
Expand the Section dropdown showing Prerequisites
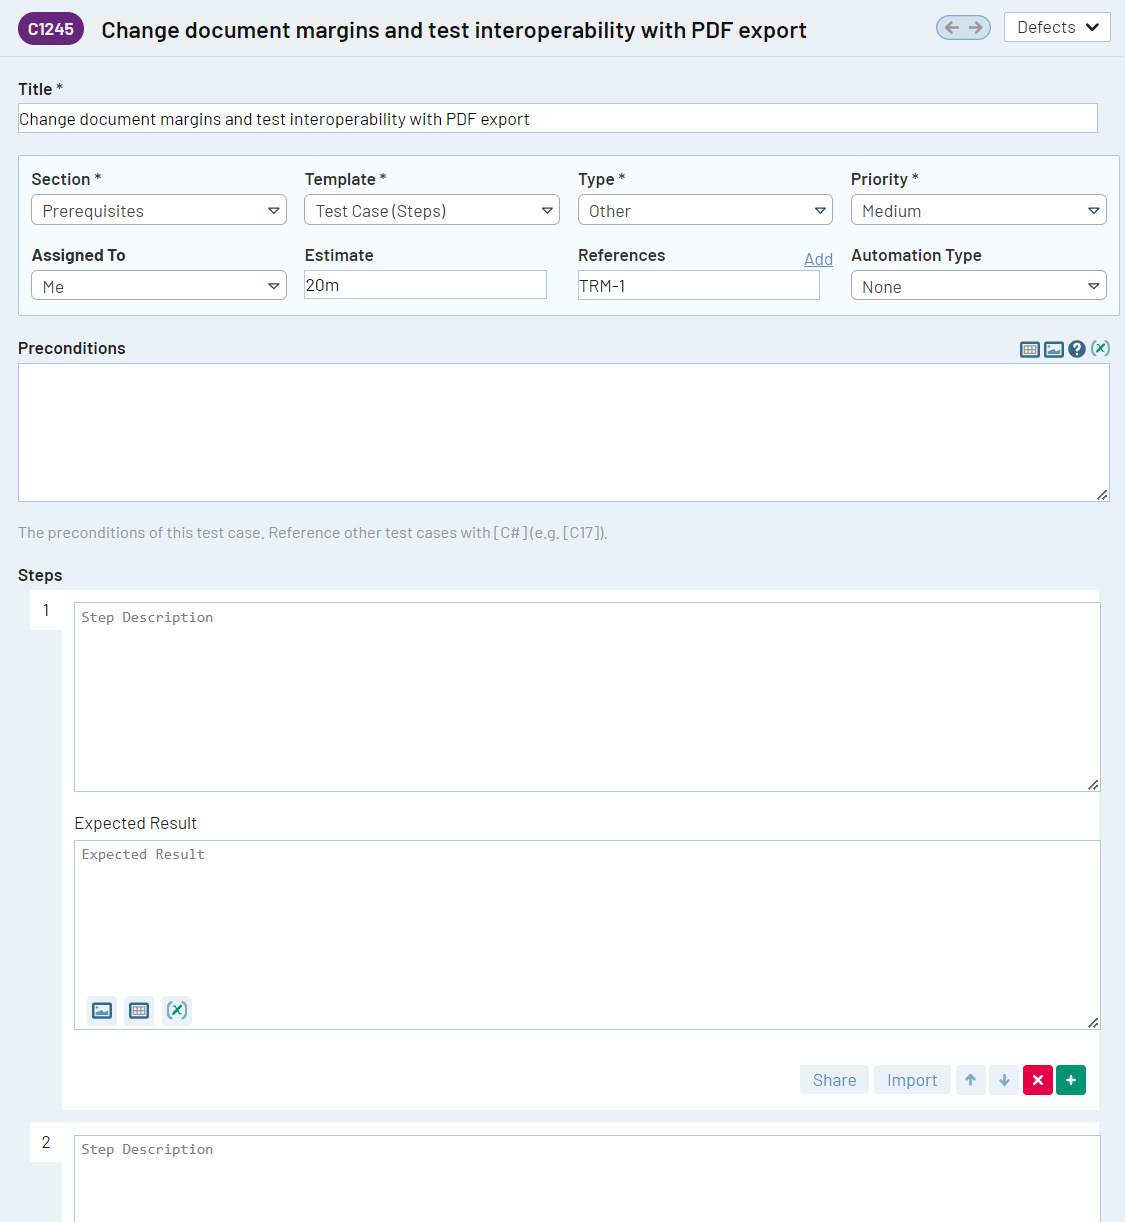(159, 211)
